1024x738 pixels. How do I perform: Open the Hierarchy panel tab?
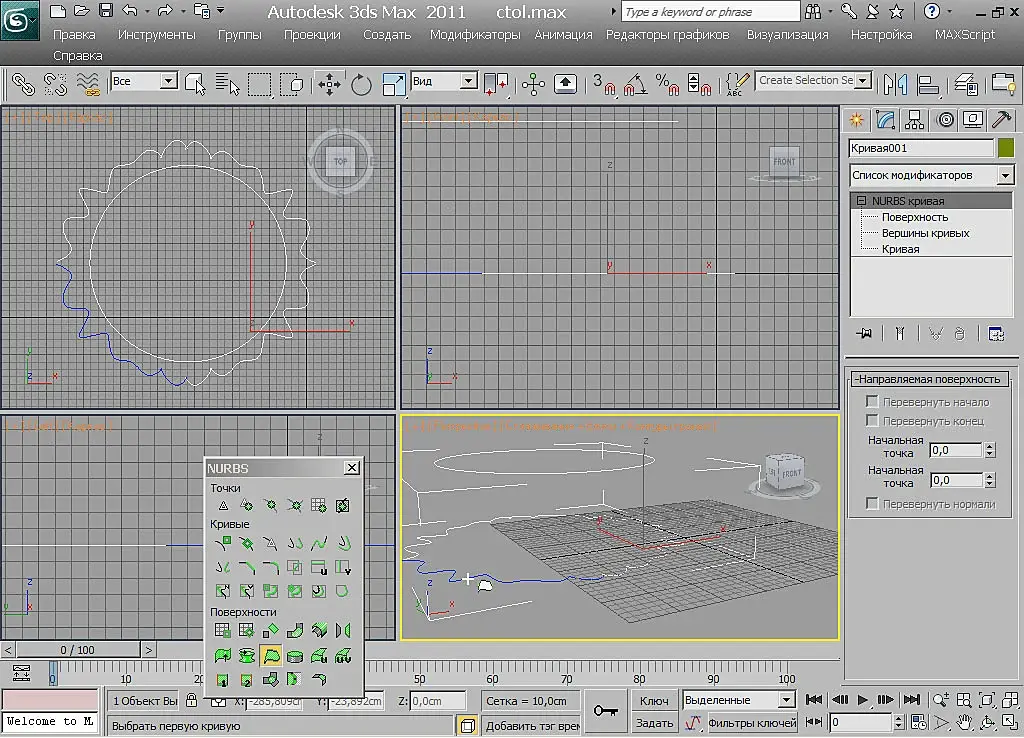pos(914,120)
